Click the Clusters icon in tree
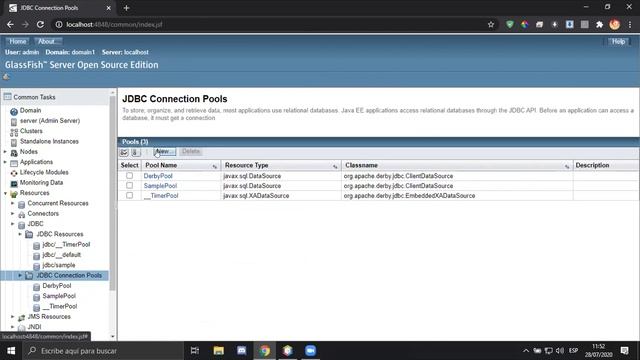The width and height of the screenshot is (640, 360). [x=14, y=132]
